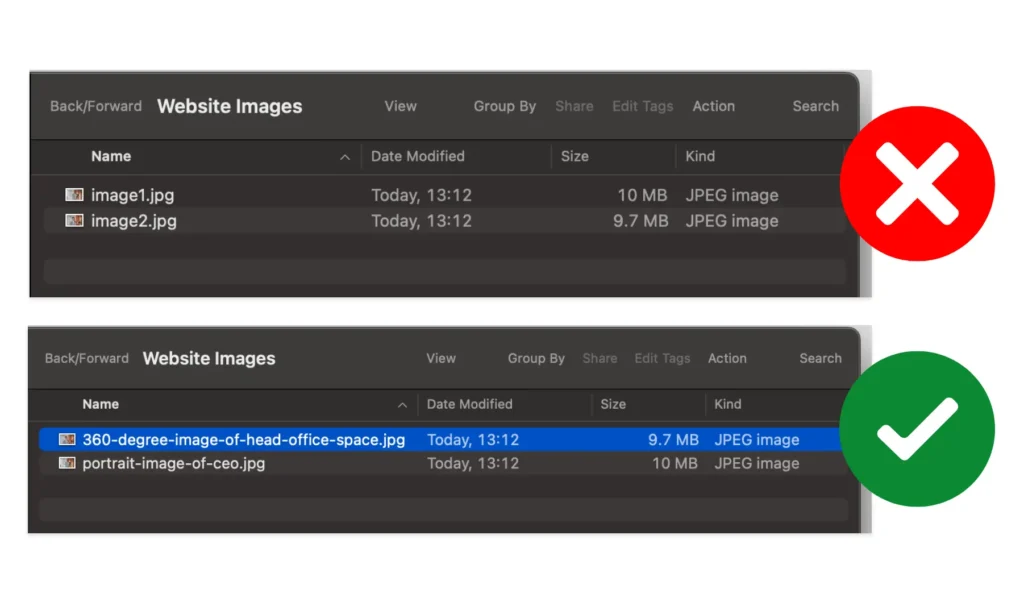
Task: Sort by Name column in top window
Action: [111, 156]
